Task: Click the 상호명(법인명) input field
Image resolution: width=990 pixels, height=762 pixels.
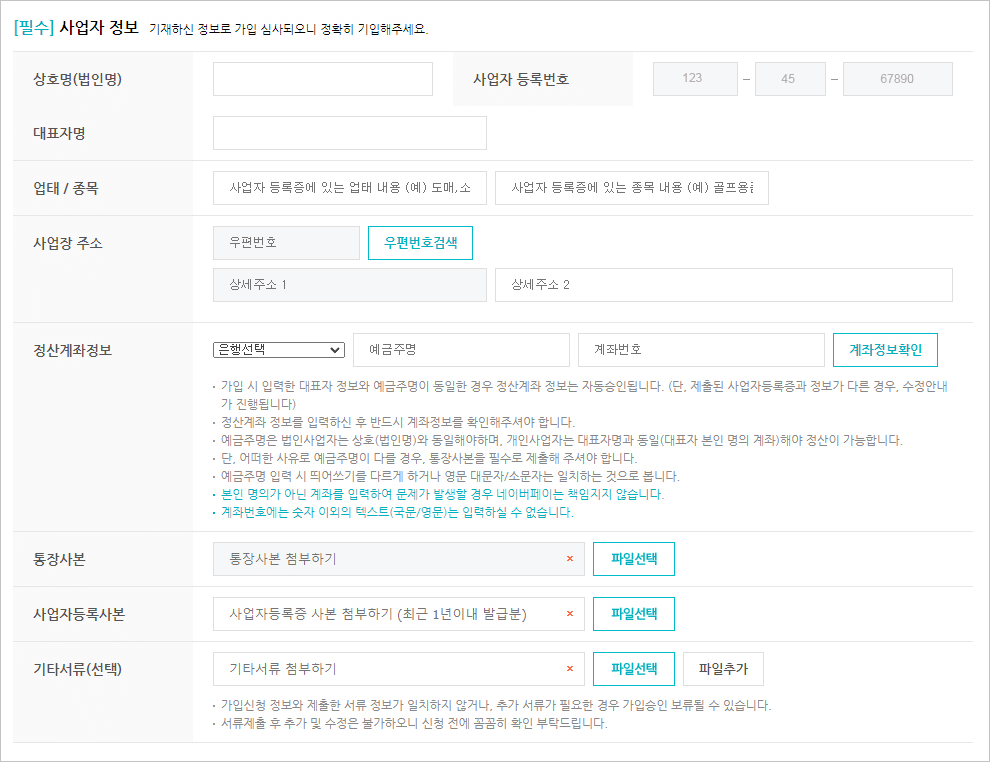Action: pos(322,79)
